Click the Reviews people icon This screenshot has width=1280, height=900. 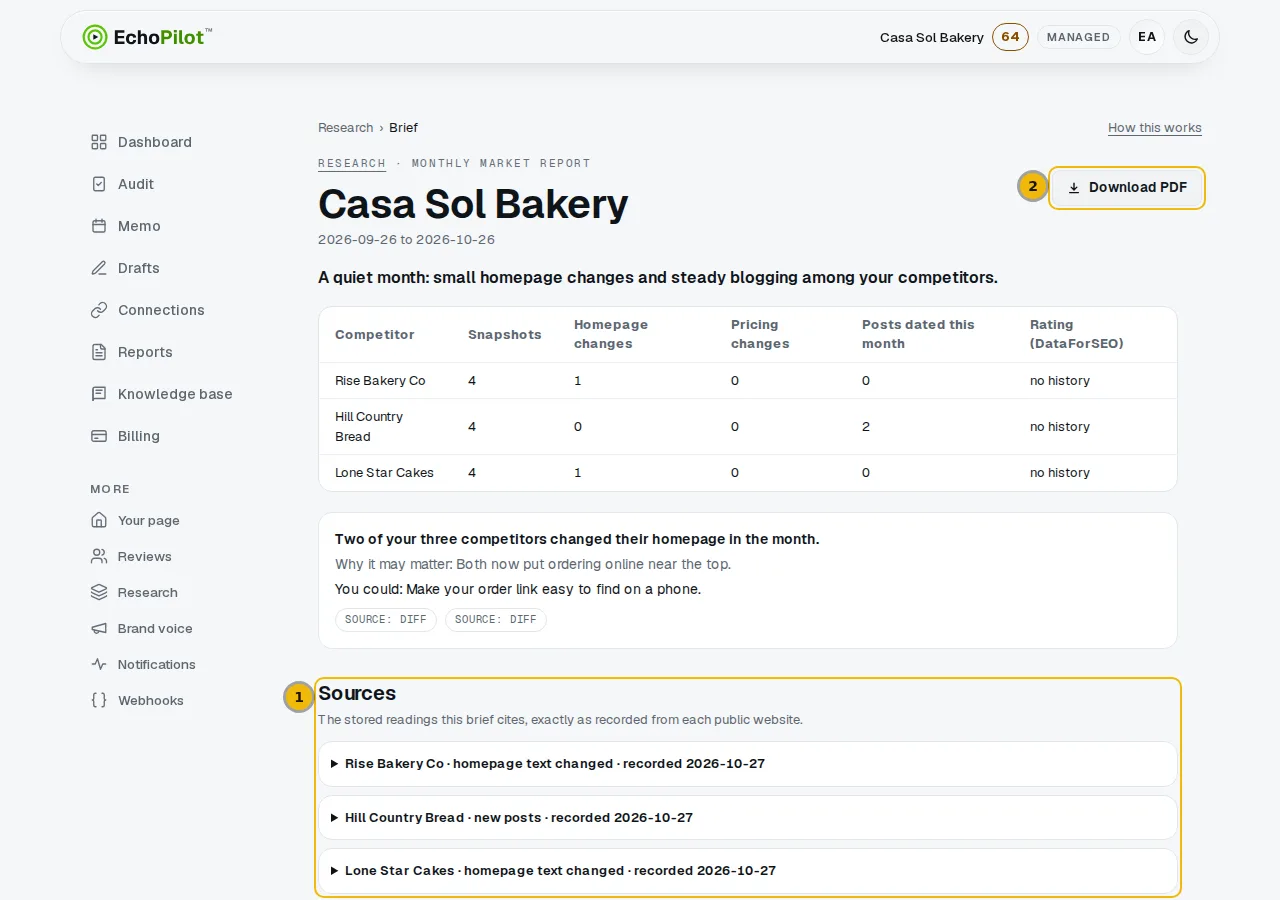99,556
